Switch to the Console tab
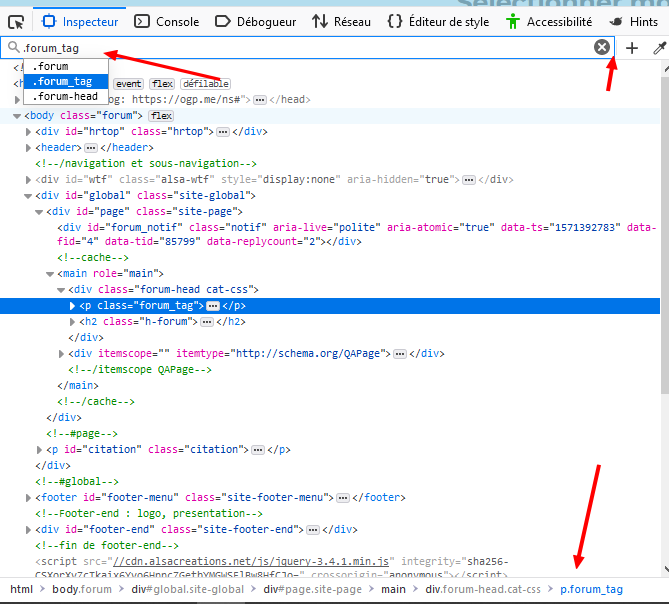The height and width of the screenshot is (604, 669). coord(167,21)
